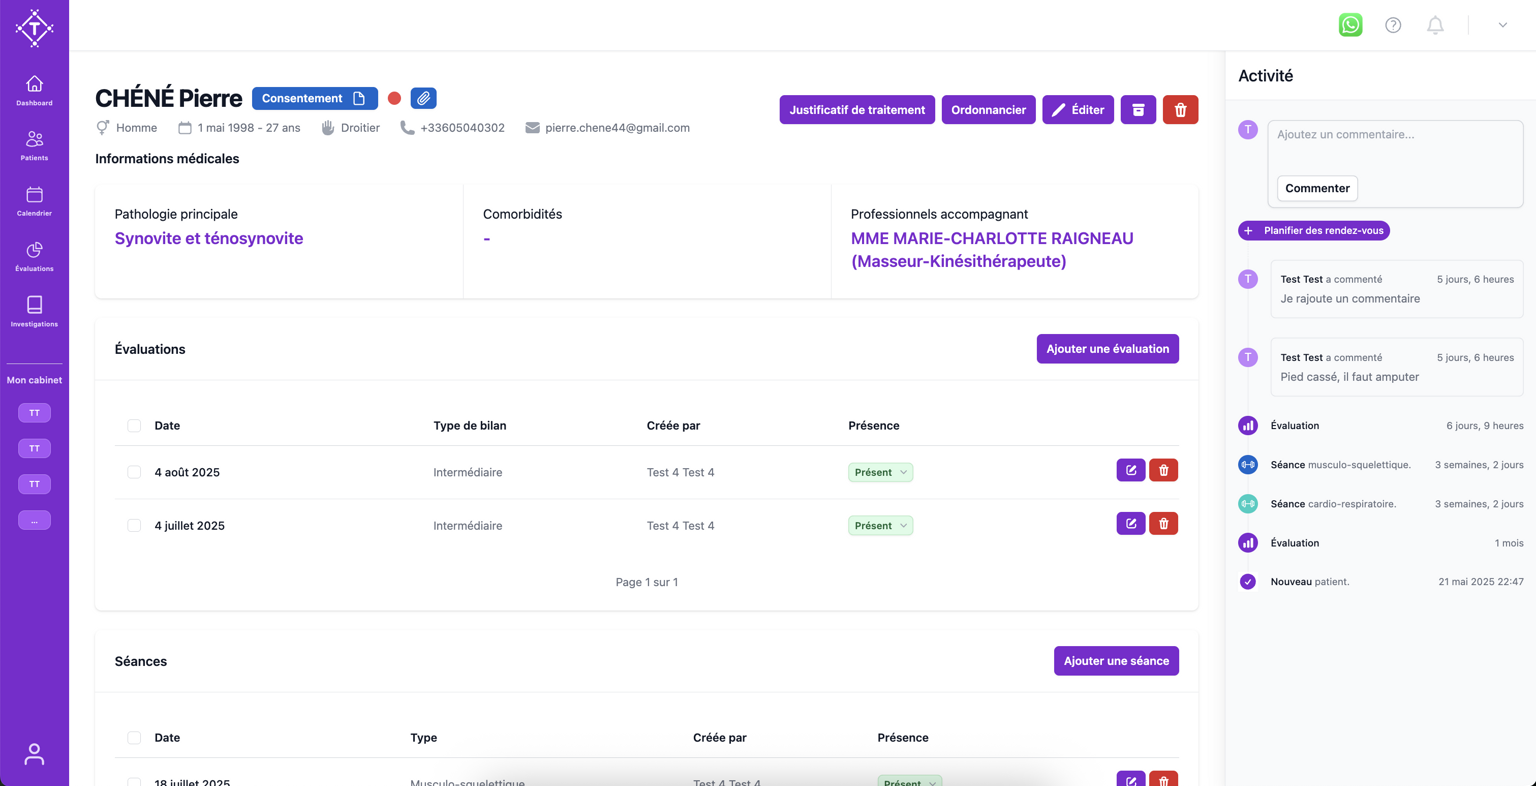The height and width of the screenshot is (786, 1536).
Task: Click Justificatif de traitement button
Action: click(x=857, y=110)
